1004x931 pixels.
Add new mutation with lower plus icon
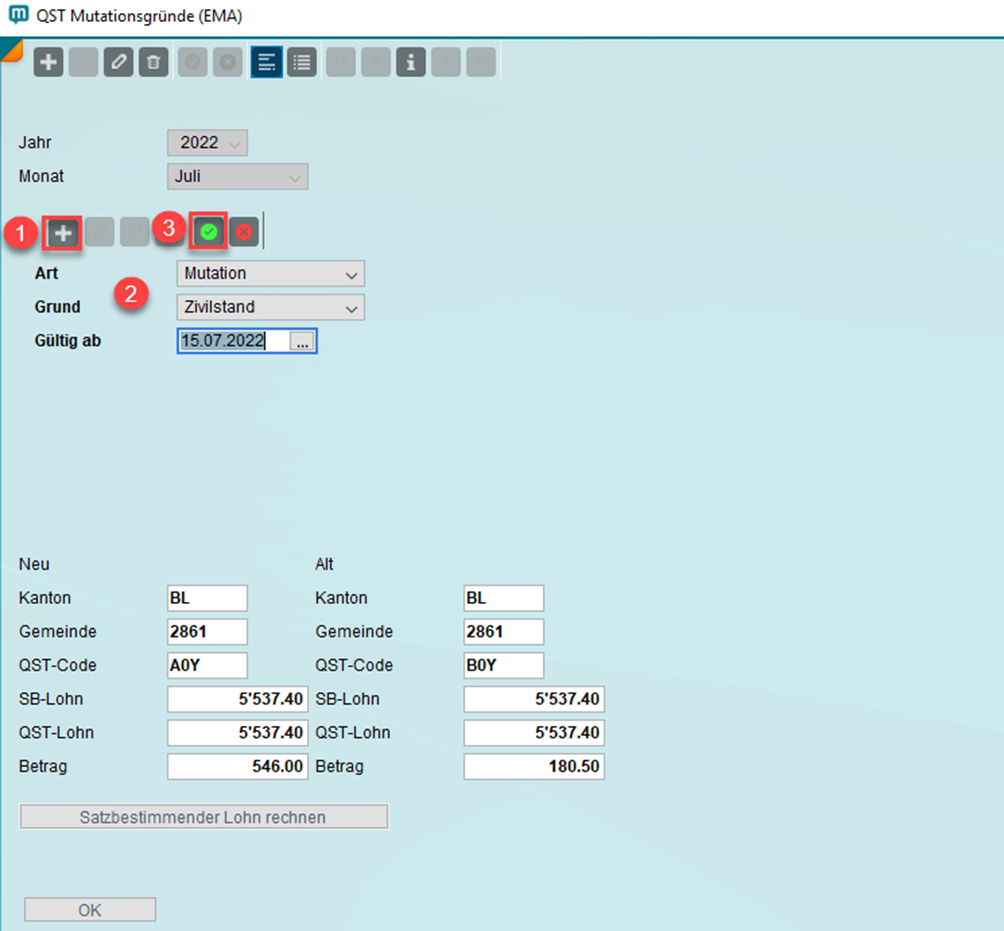tap(63, 233)
